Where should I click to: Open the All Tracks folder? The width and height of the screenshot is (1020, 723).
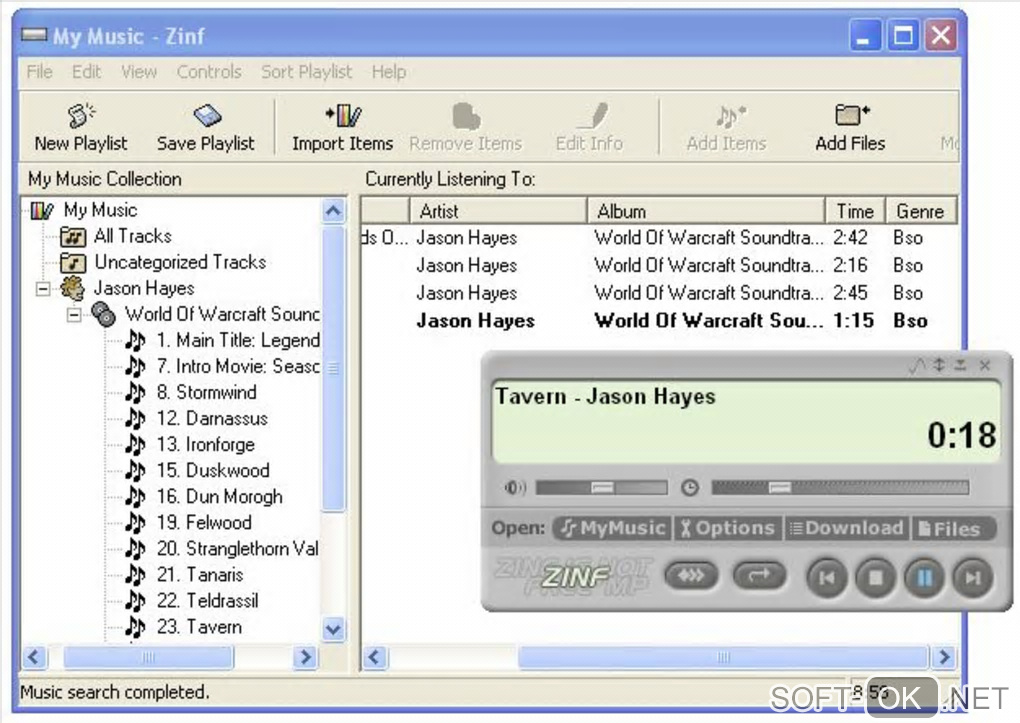coord(73,236)
